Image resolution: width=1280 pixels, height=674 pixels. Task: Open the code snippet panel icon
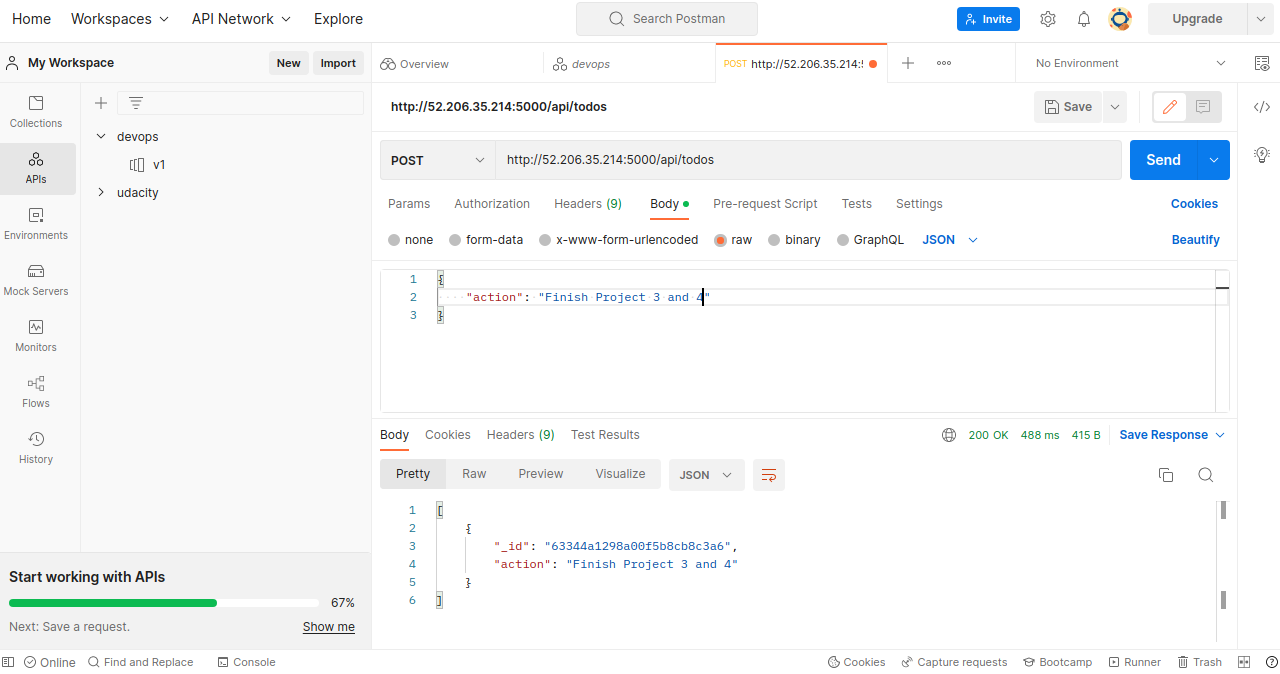tap(1262, 107)
